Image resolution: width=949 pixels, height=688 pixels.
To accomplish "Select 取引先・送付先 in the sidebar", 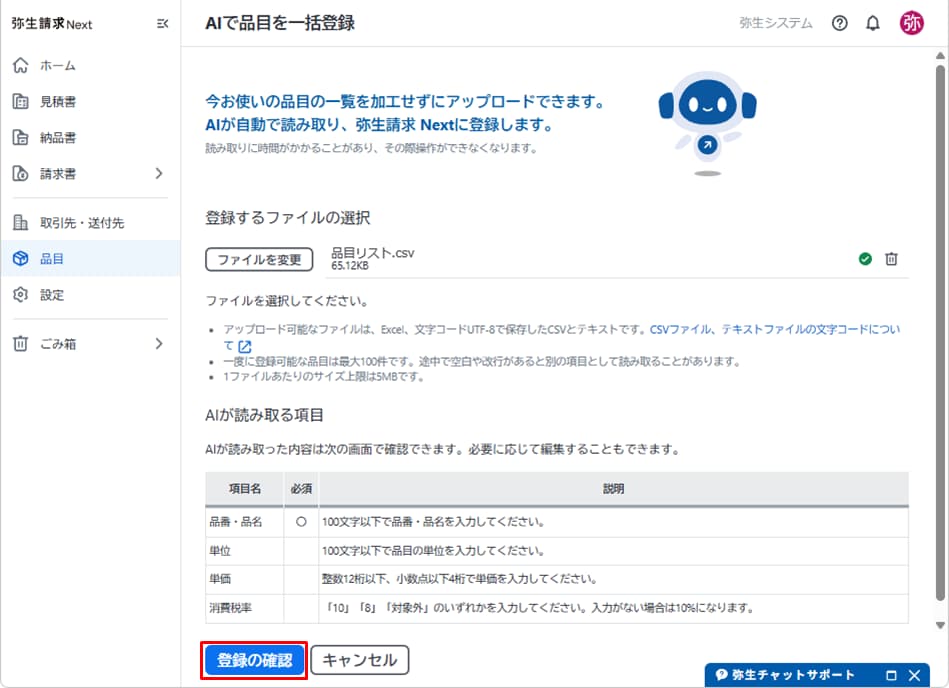I will click(x=81, y=223).
